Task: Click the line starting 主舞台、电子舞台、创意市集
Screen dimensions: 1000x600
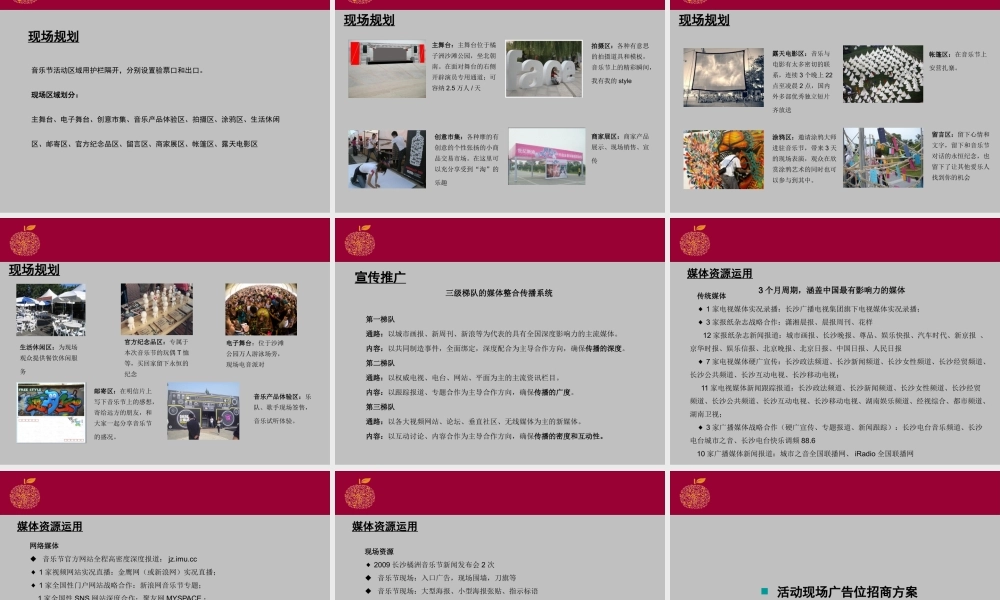Action: click(156, 120)
